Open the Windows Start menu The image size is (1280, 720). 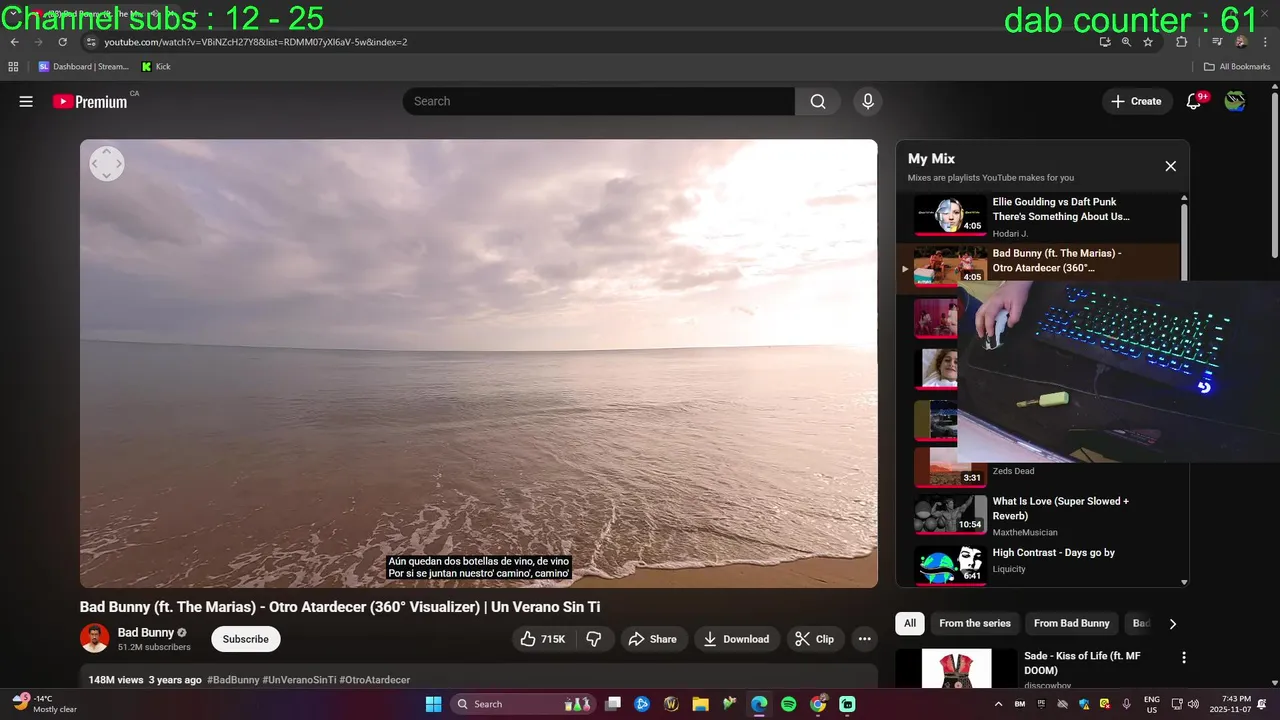click(x=433, y=704)
